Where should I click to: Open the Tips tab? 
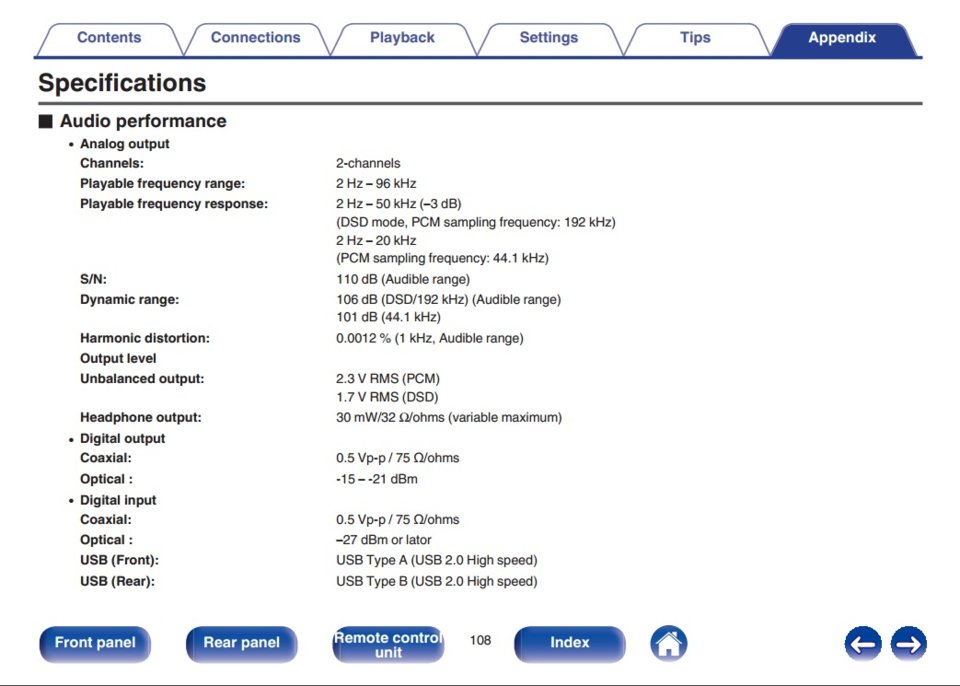[696, 38]
